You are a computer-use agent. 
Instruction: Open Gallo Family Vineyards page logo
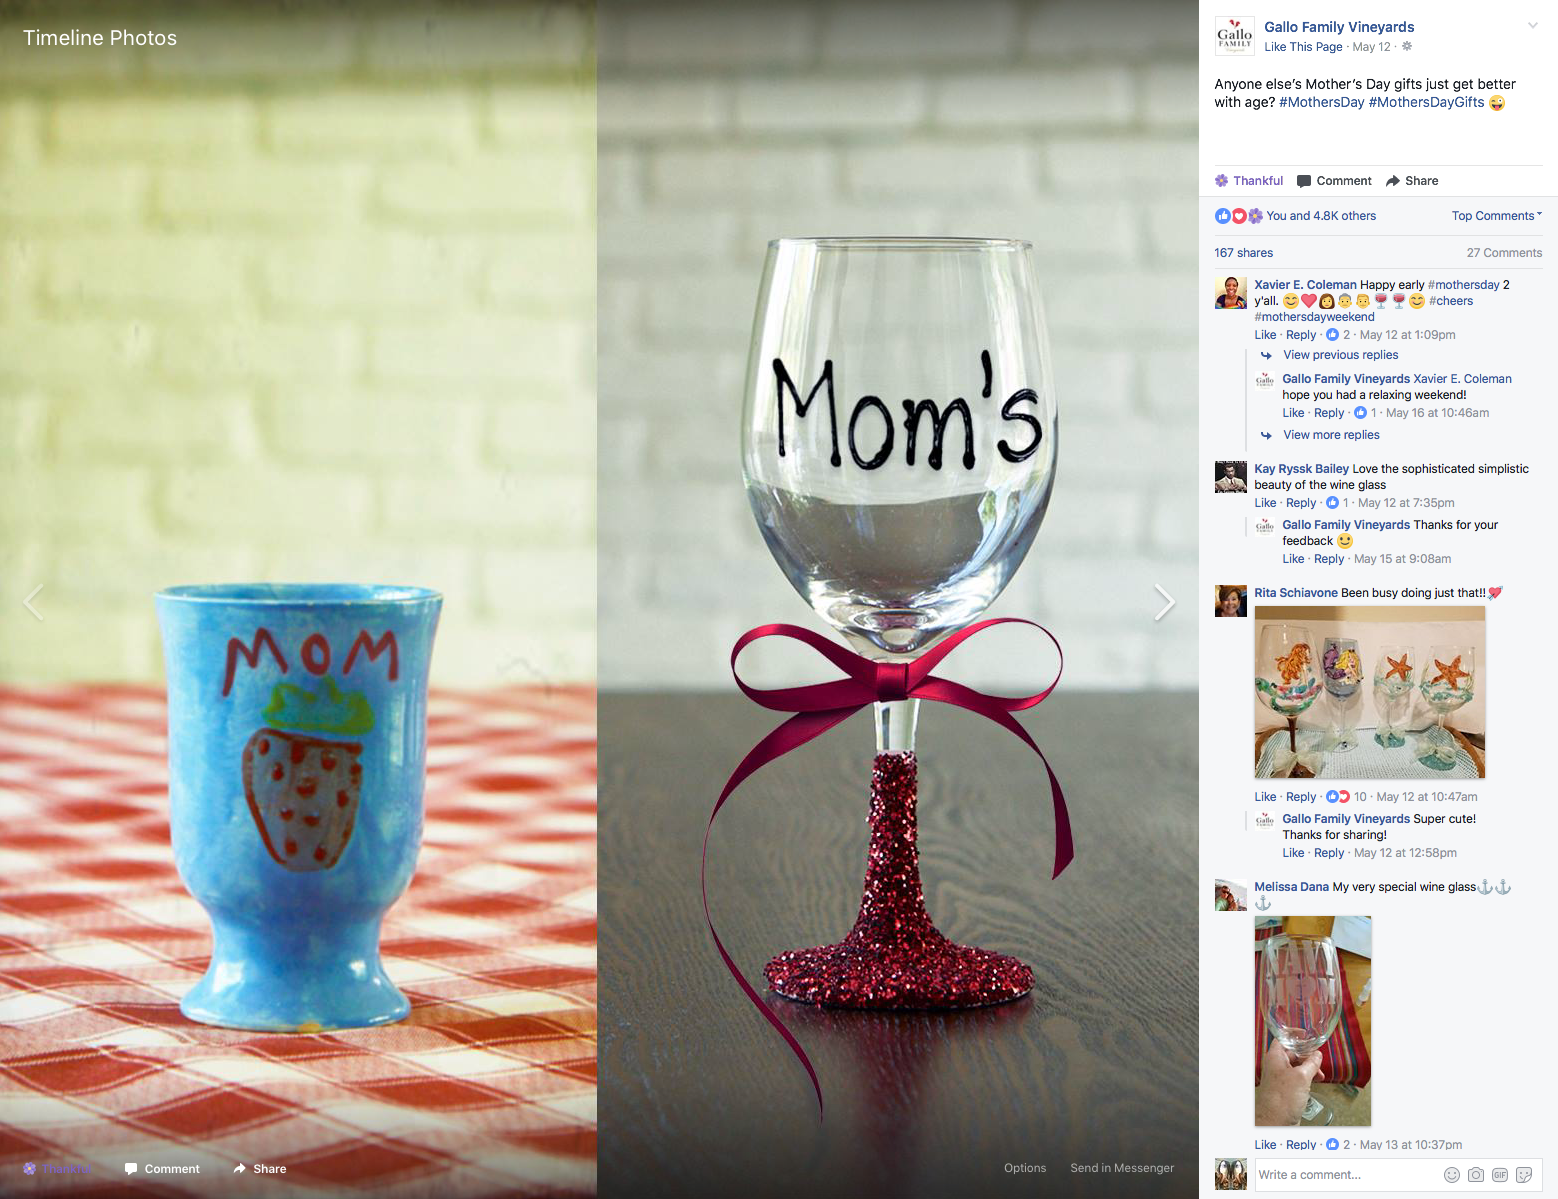[x=1234, y=36]
